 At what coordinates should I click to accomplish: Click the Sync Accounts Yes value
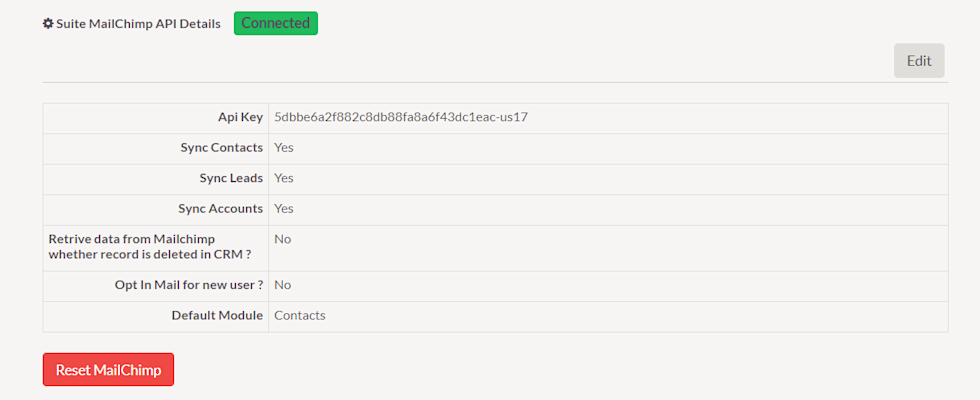(x=284, y=209)
